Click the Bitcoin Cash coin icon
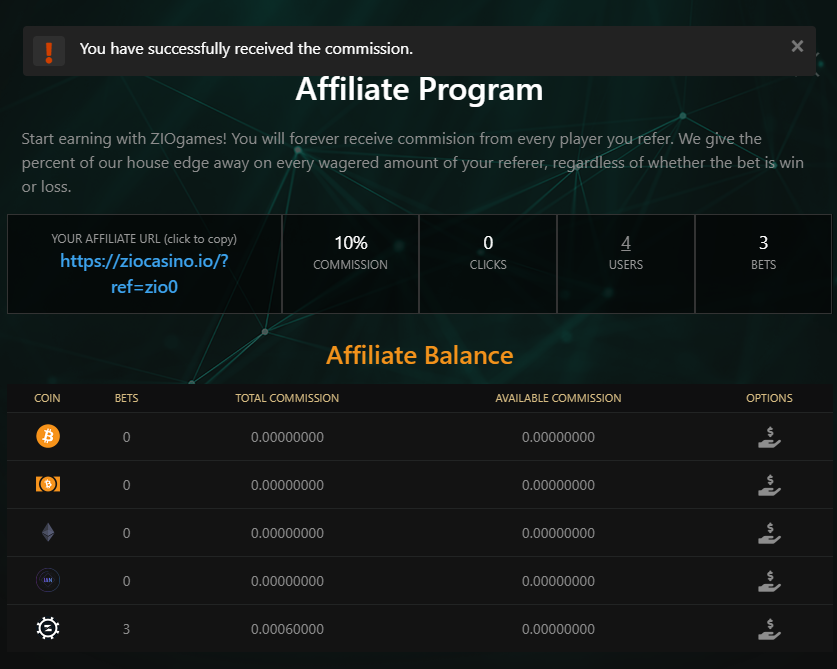The image size is (837, 669). [48, 485]
